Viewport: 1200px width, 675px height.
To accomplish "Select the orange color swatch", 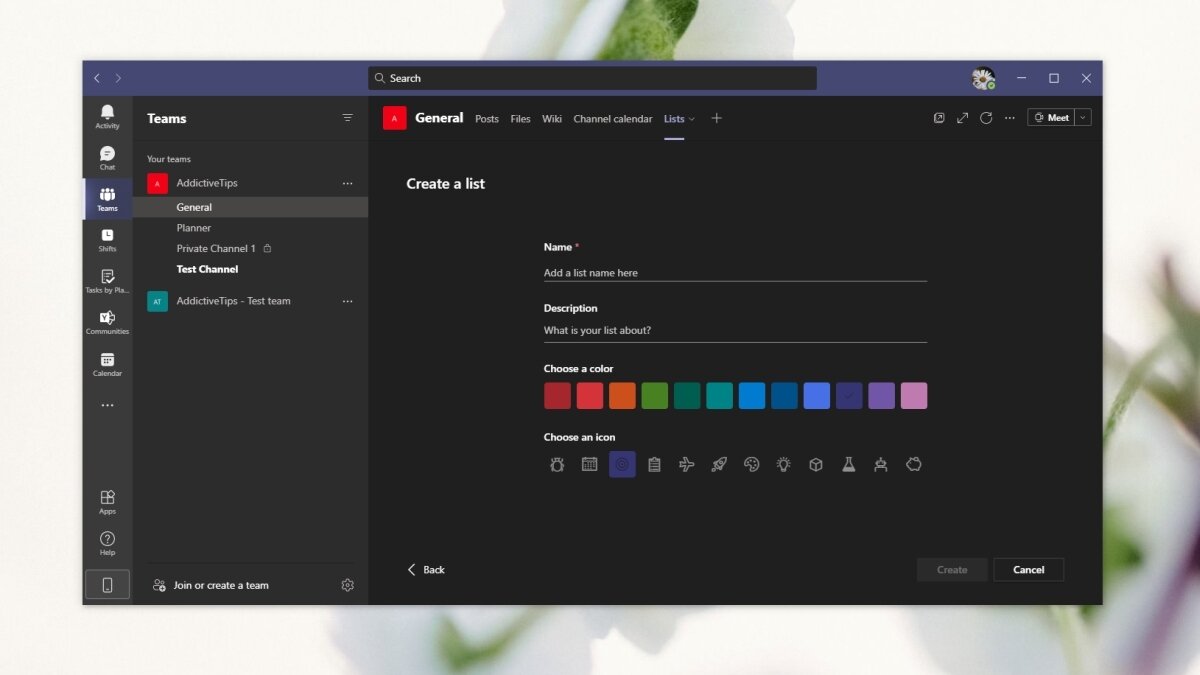I will 622,395.
